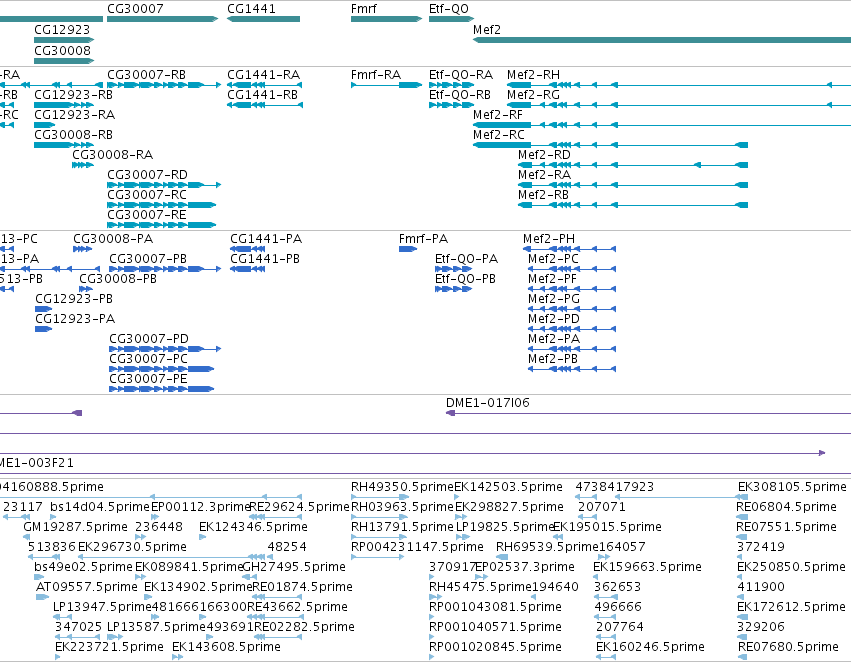Select transcript Mef2-RD
Screen dimensions: 851x662
pos(544,155)
